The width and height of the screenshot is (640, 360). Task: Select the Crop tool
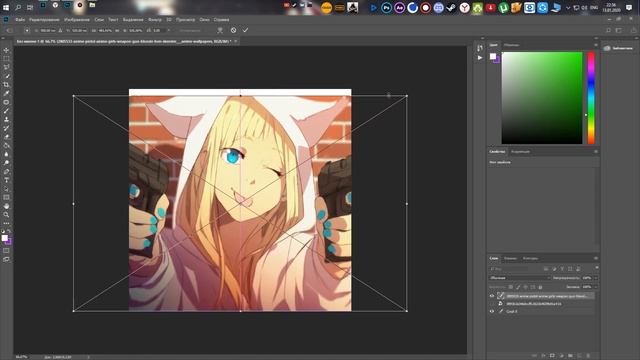coord(6,84)
